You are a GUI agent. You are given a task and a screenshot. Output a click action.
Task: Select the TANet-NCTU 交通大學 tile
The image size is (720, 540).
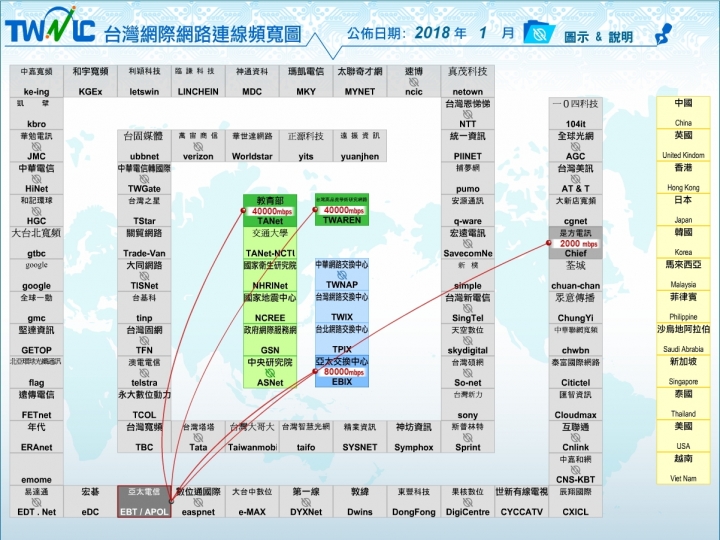(x=270, y=243)
